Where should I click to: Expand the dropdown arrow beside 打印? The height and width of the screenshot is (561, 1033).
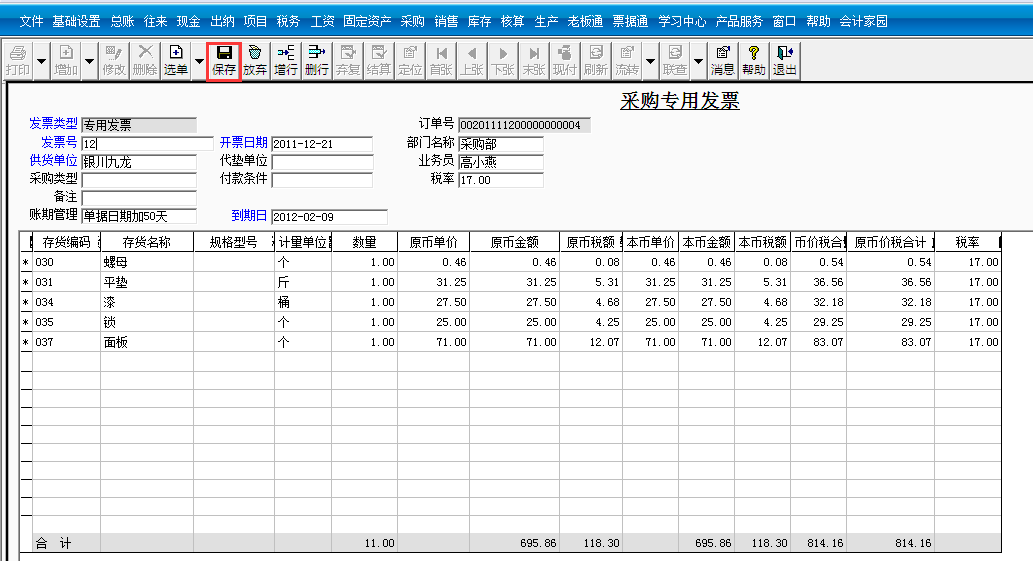(42, 61)
